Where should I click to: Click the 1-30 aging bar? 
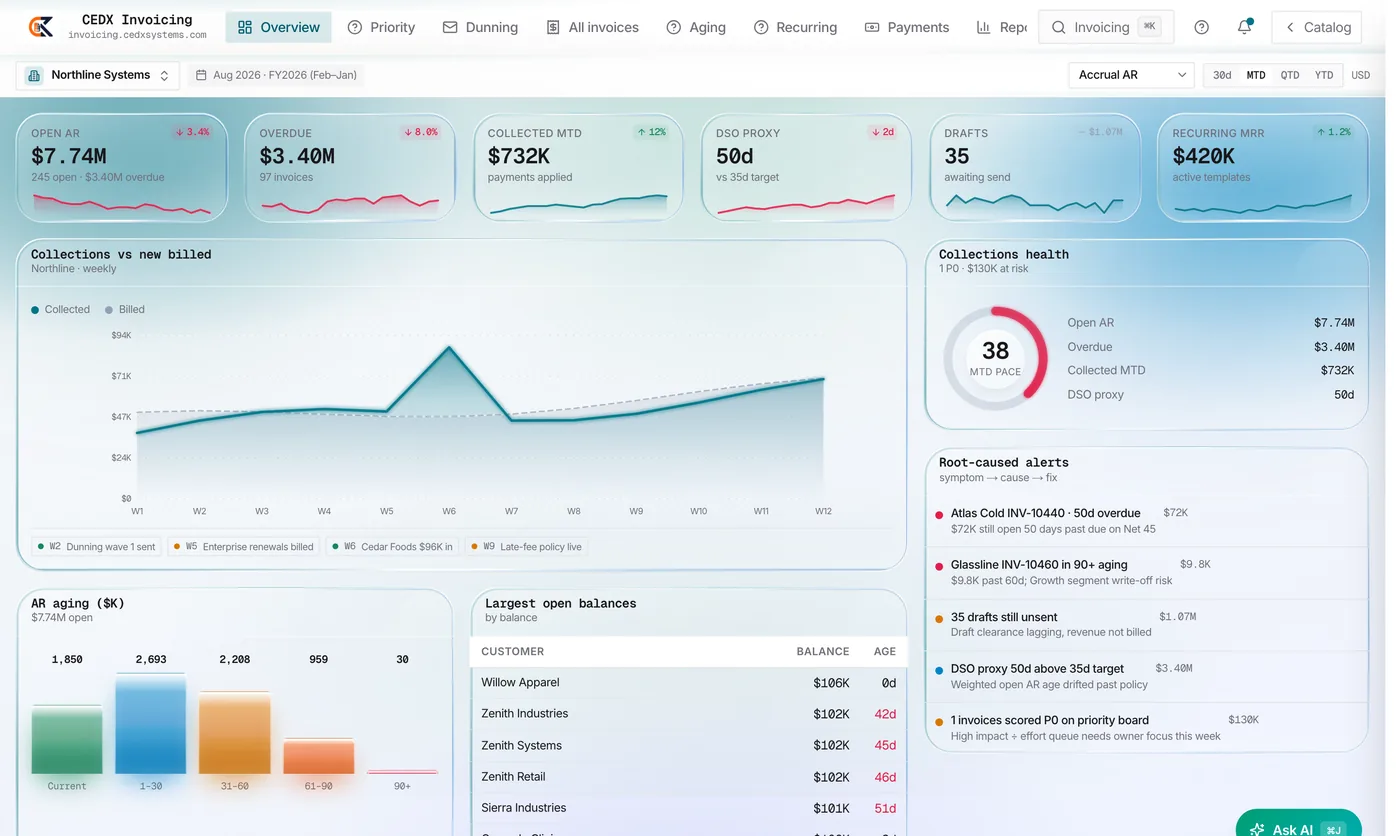tap(150, 724)
